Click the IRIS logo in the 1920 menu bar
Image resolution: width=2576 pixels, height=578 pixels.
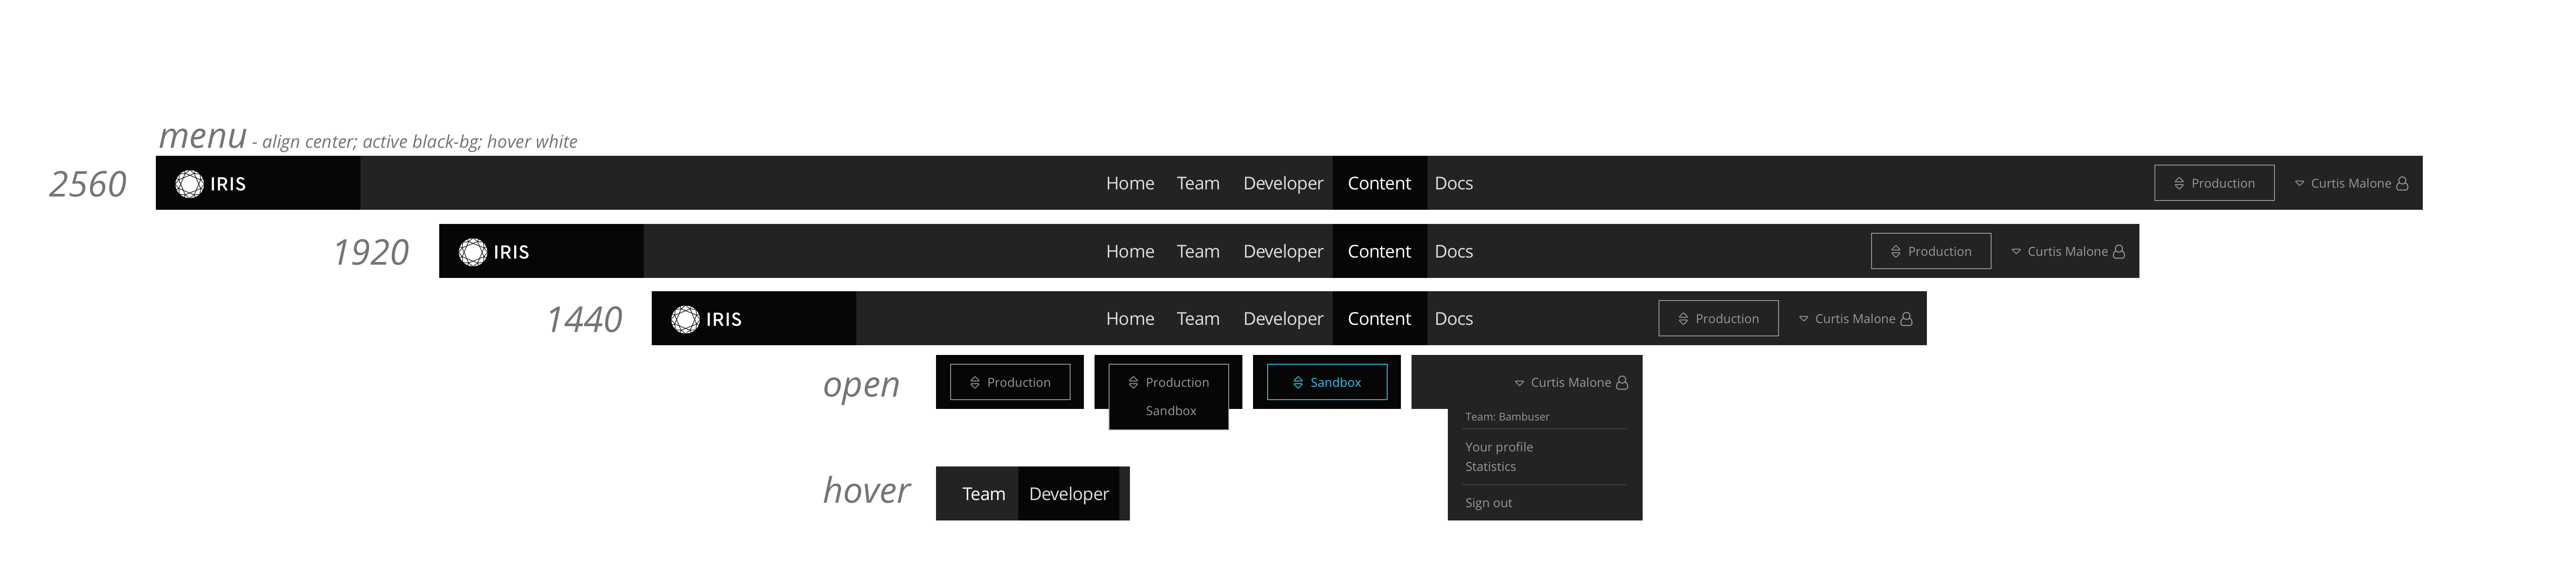(494, 252)
